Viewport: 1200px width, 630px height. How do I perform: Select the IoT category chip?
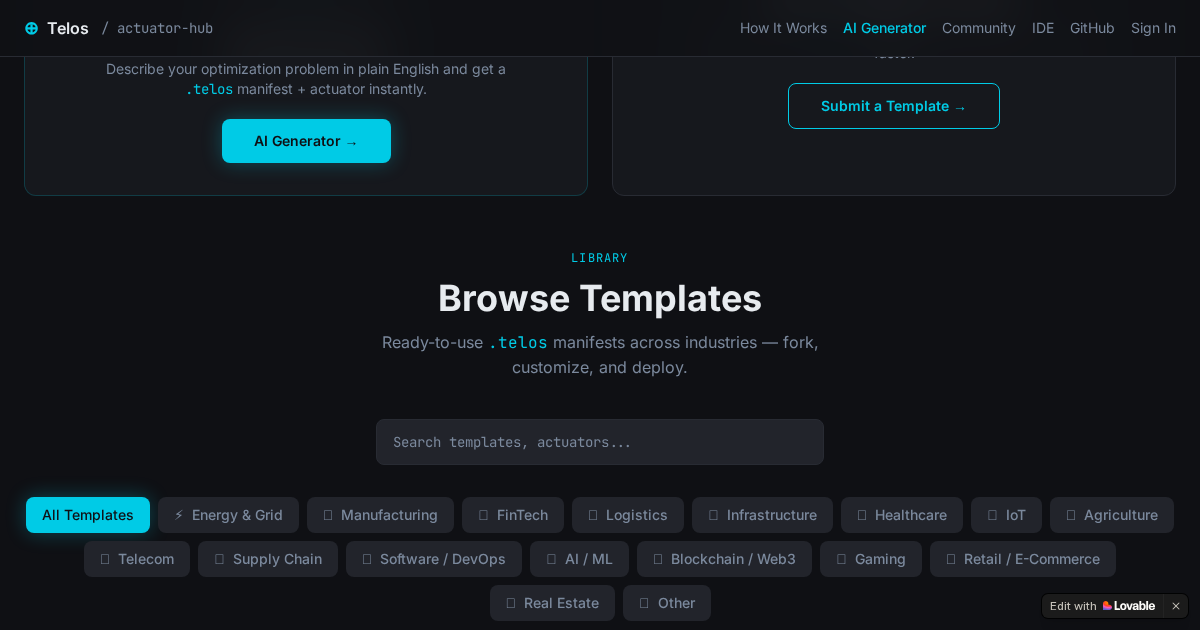(x=1006, y=515)
